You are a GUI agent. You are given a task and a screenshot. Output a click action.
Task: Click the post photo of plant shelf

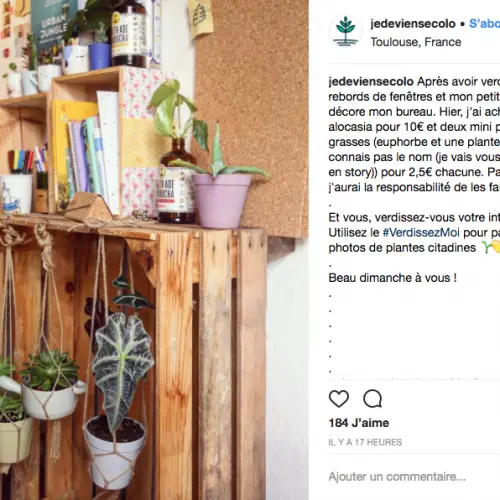[x=154, y=250]
